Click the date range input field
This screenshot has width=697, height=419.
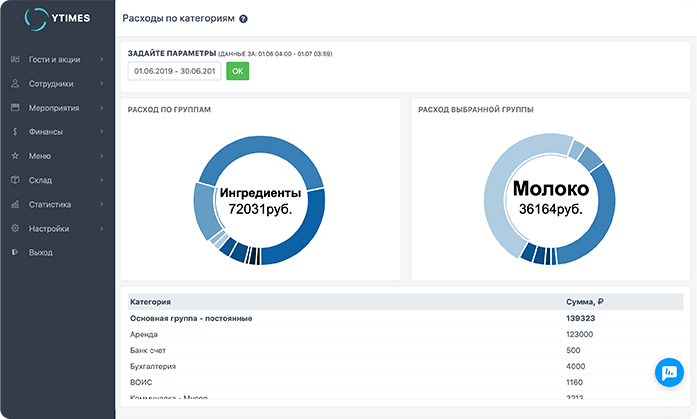click(174, 71)
